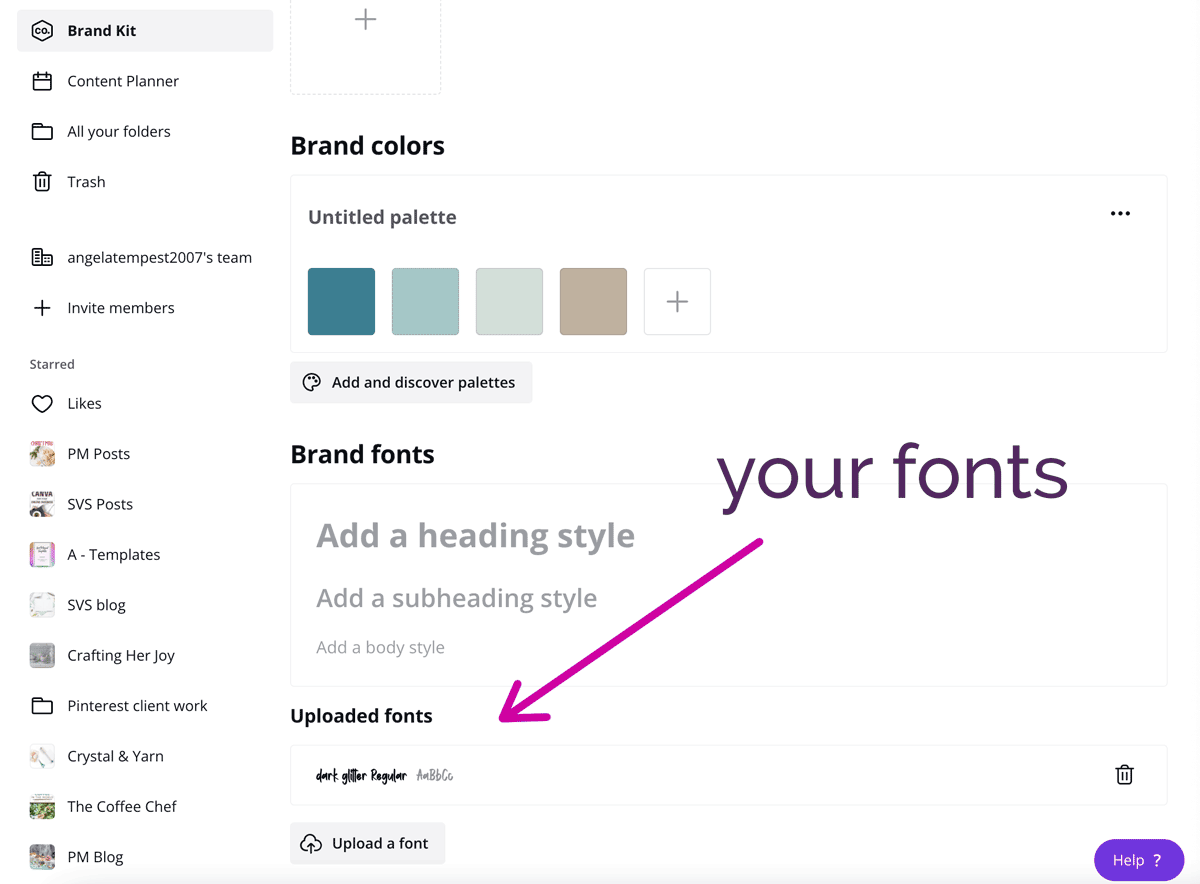Click the Content Planner calendar icon
Viewport: 1200px width, 884px height.
click(42, 81)
